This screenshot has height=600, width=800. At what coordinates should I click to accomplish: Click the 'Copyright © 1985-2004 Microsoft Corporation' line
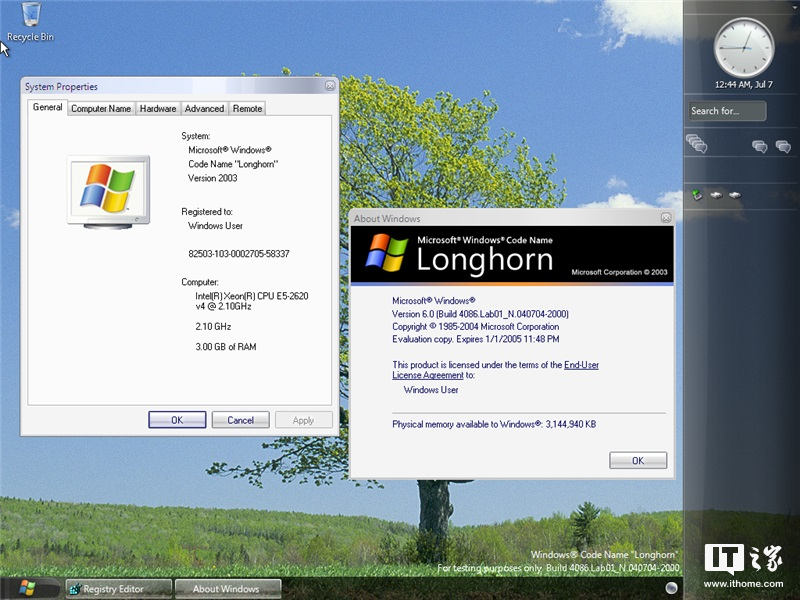pyautogui.click(x=476, y=327)
